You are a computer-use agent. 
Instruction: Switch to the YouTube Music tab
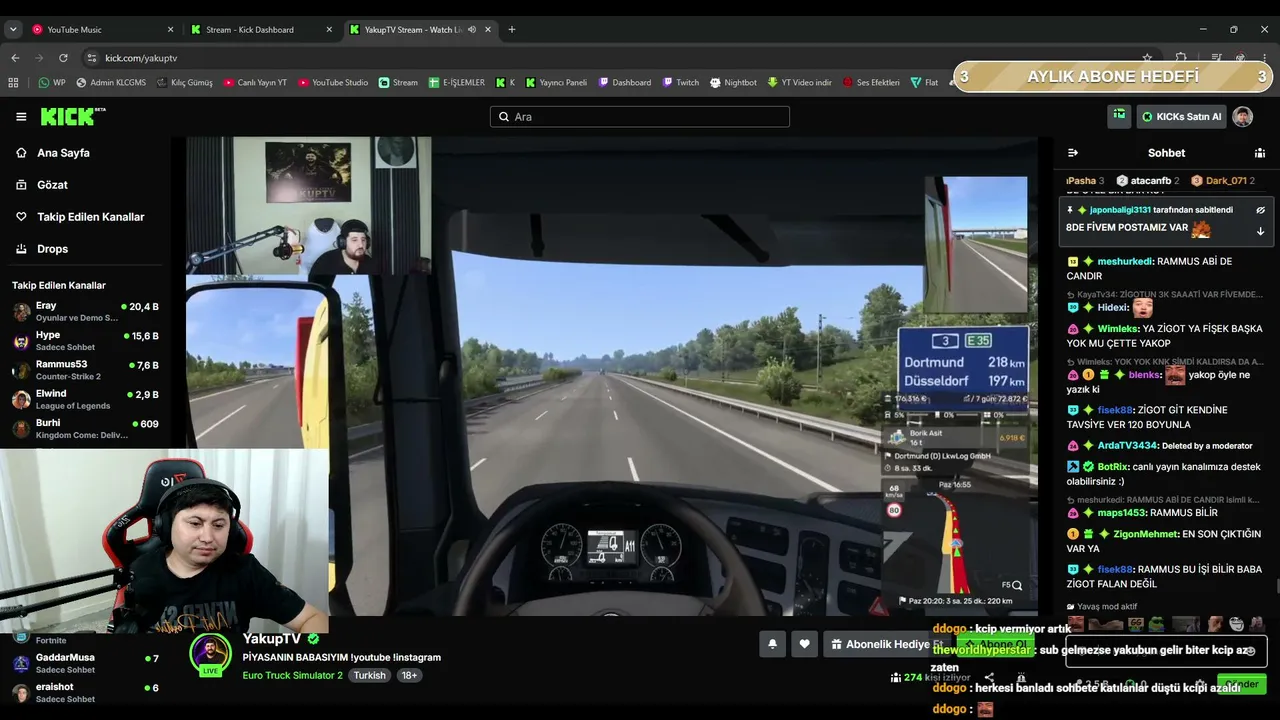(100, 30)
